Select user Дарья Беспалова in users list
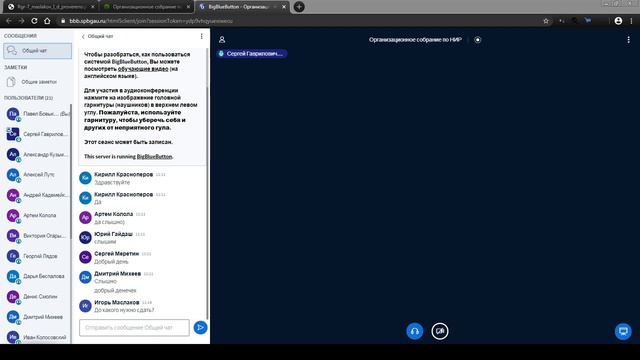Image resolution: width=640 pixels, height=360 pixels. [37, 276]
